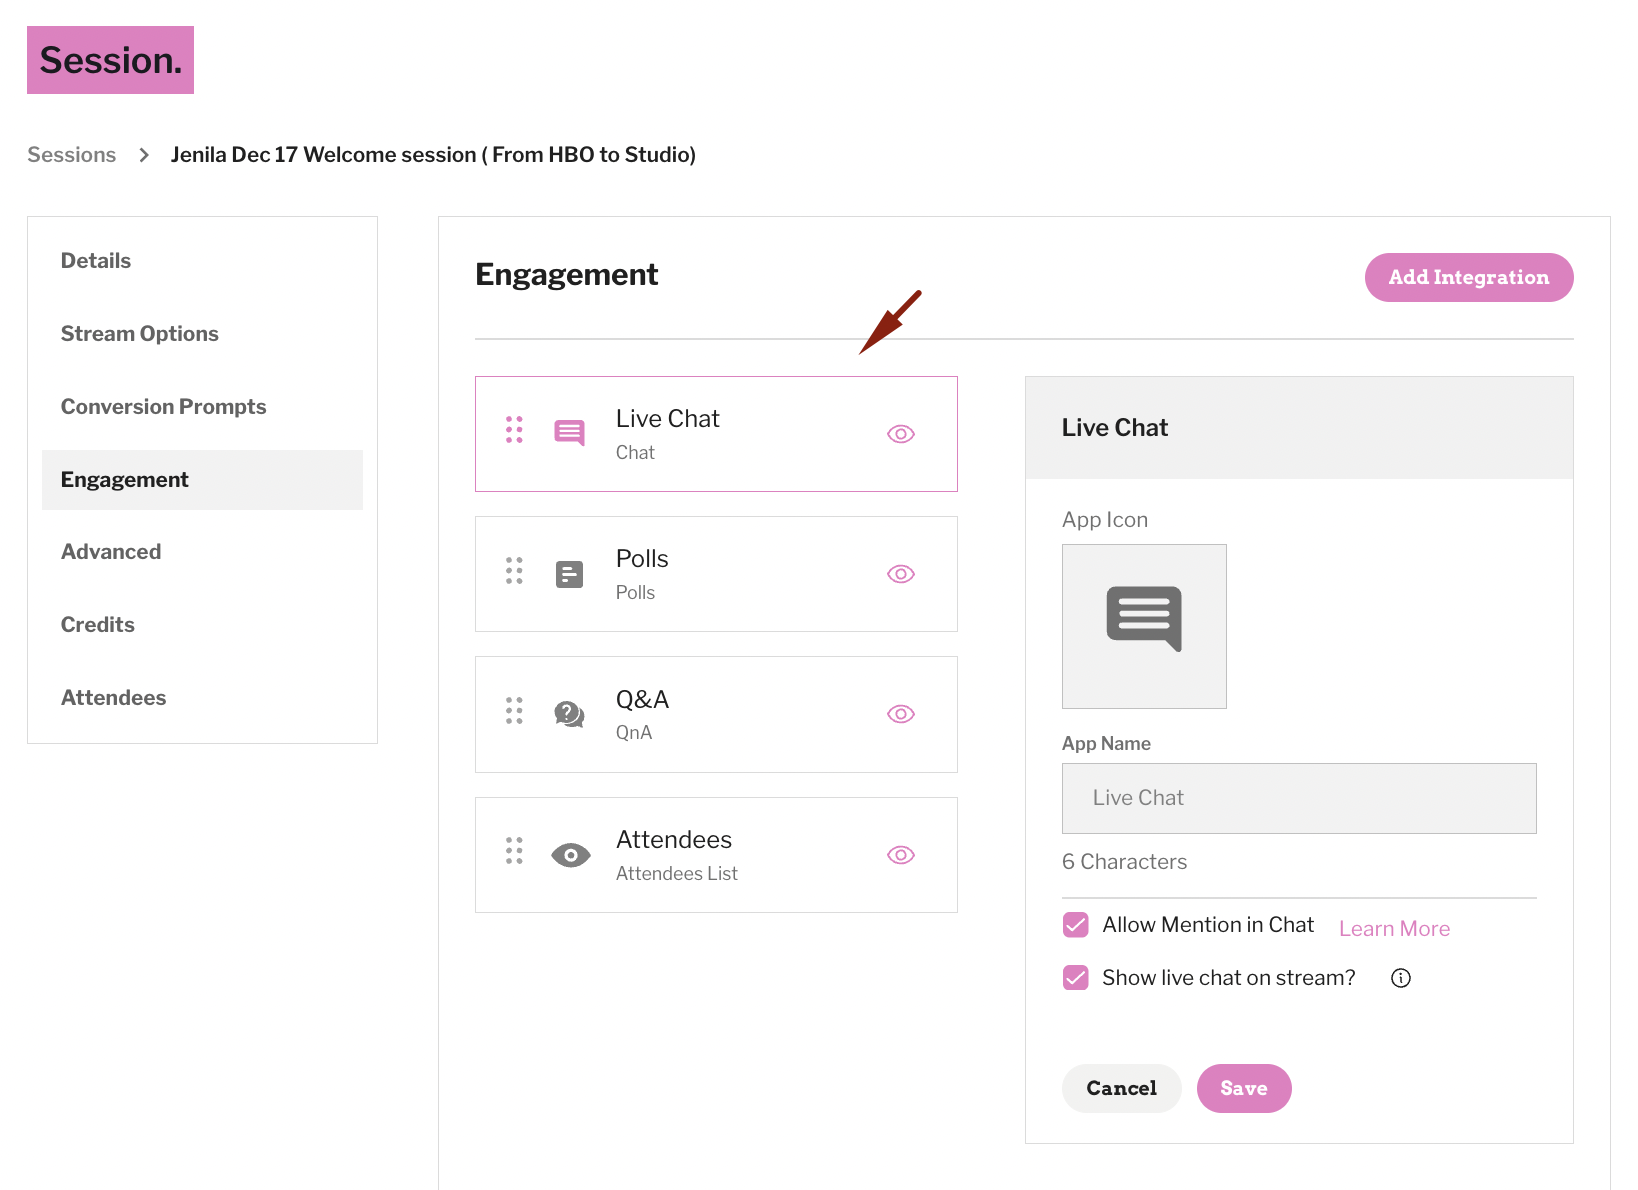1638x1190 pixels.
Task: Grab the Q&A drag handle
Action: click(x=514, y=711)
